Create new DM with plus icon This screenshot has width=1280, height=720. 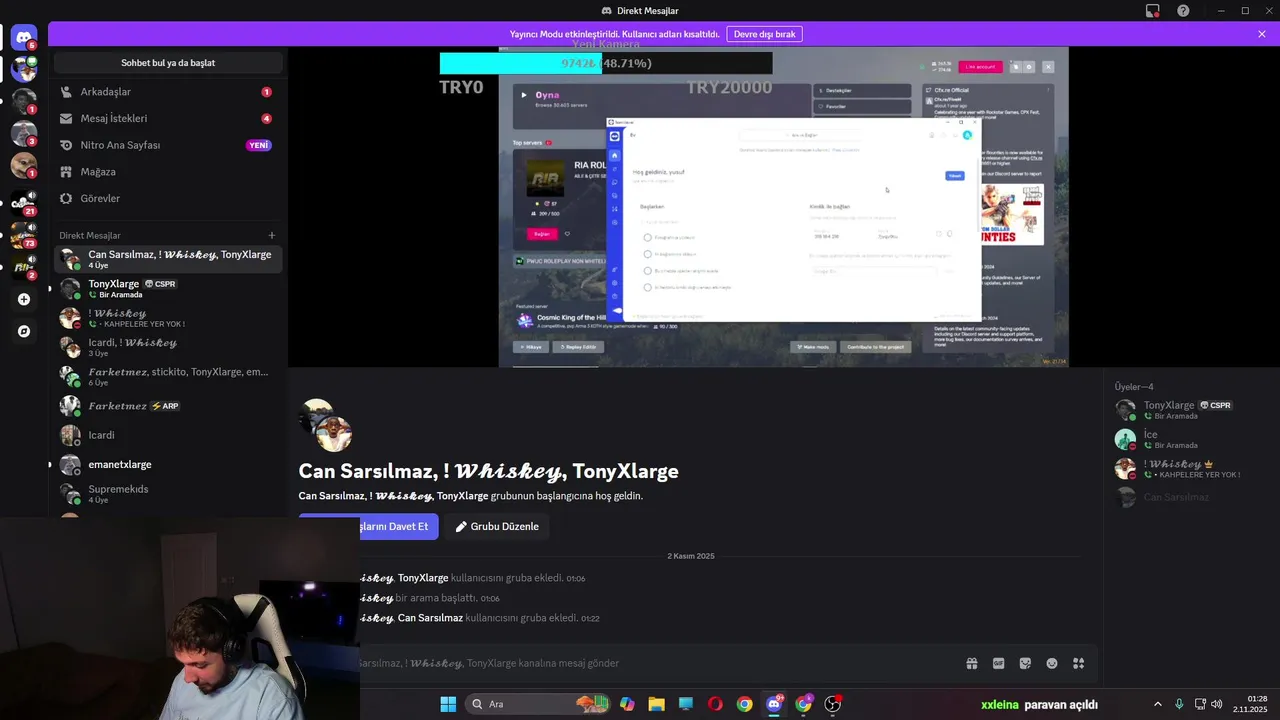click(271, 236)
